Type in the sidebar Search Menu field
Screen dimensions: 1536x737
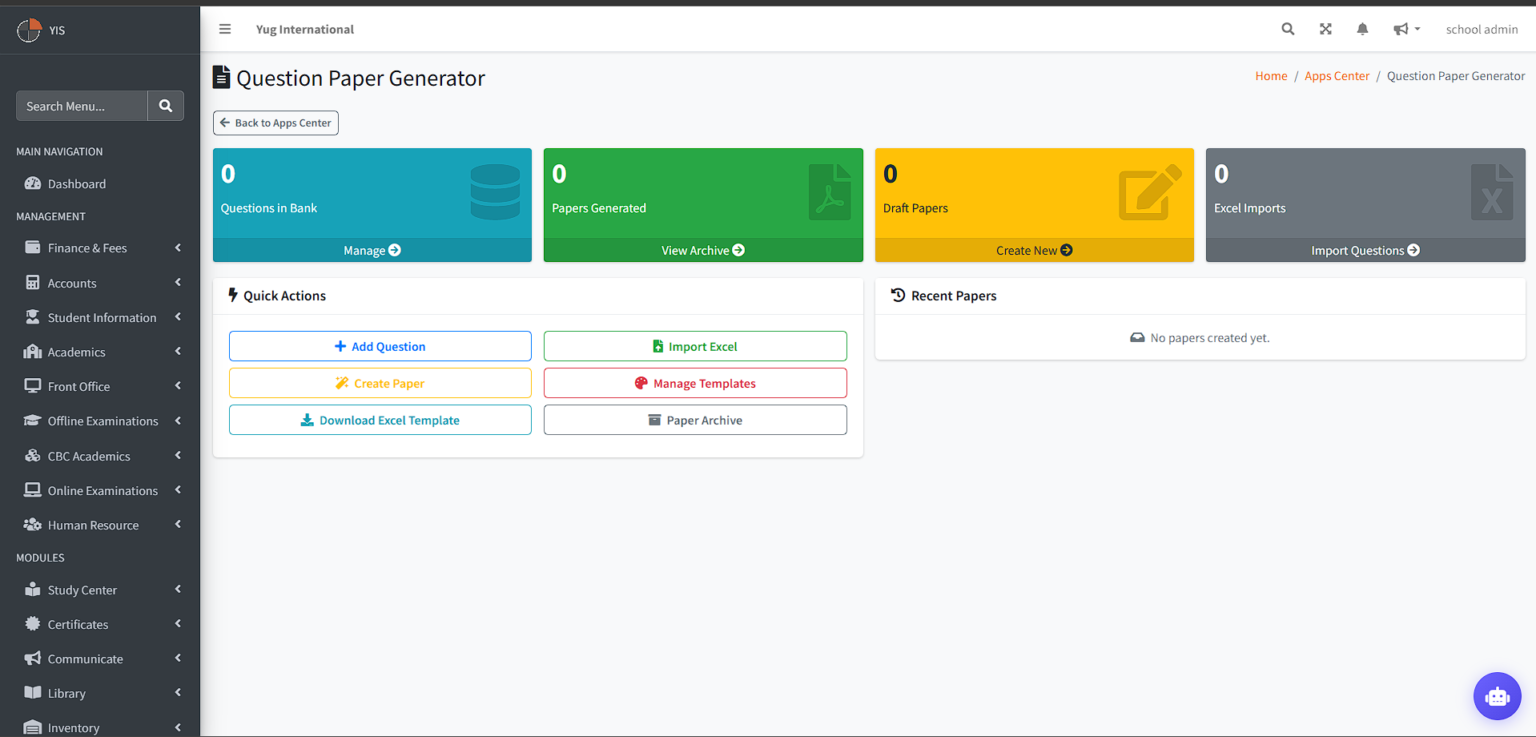(x=81, y=105)
